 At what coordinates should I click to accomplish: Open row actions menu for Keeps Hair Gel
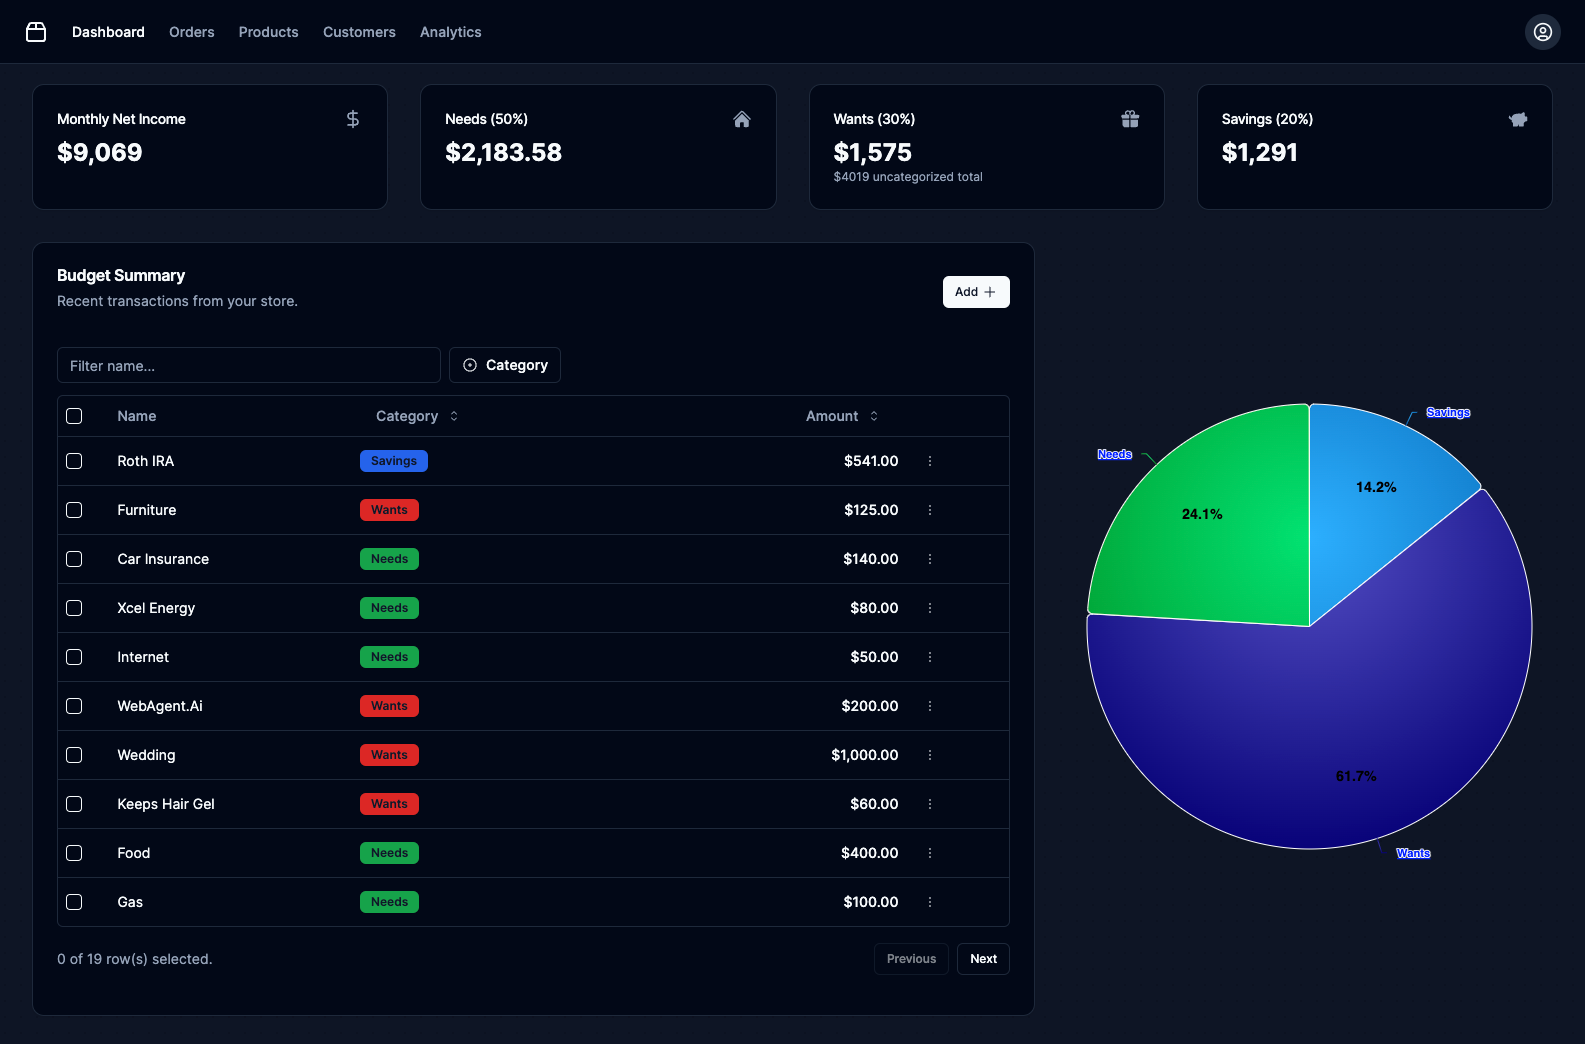click(930, 804)
